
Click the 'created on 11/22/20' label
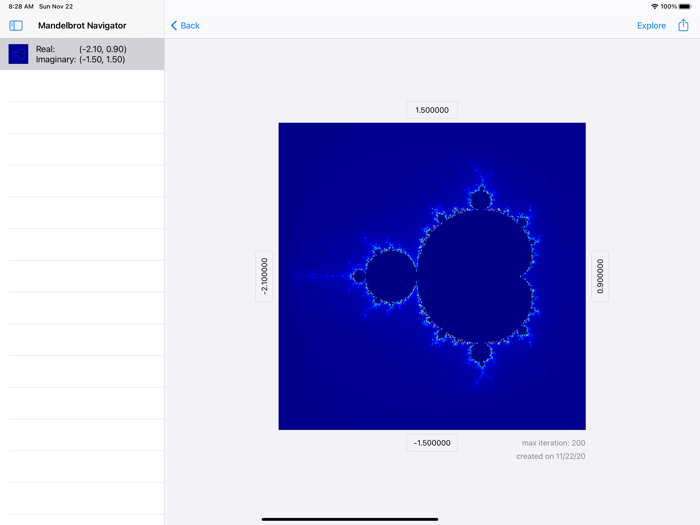tap(550, 456)
